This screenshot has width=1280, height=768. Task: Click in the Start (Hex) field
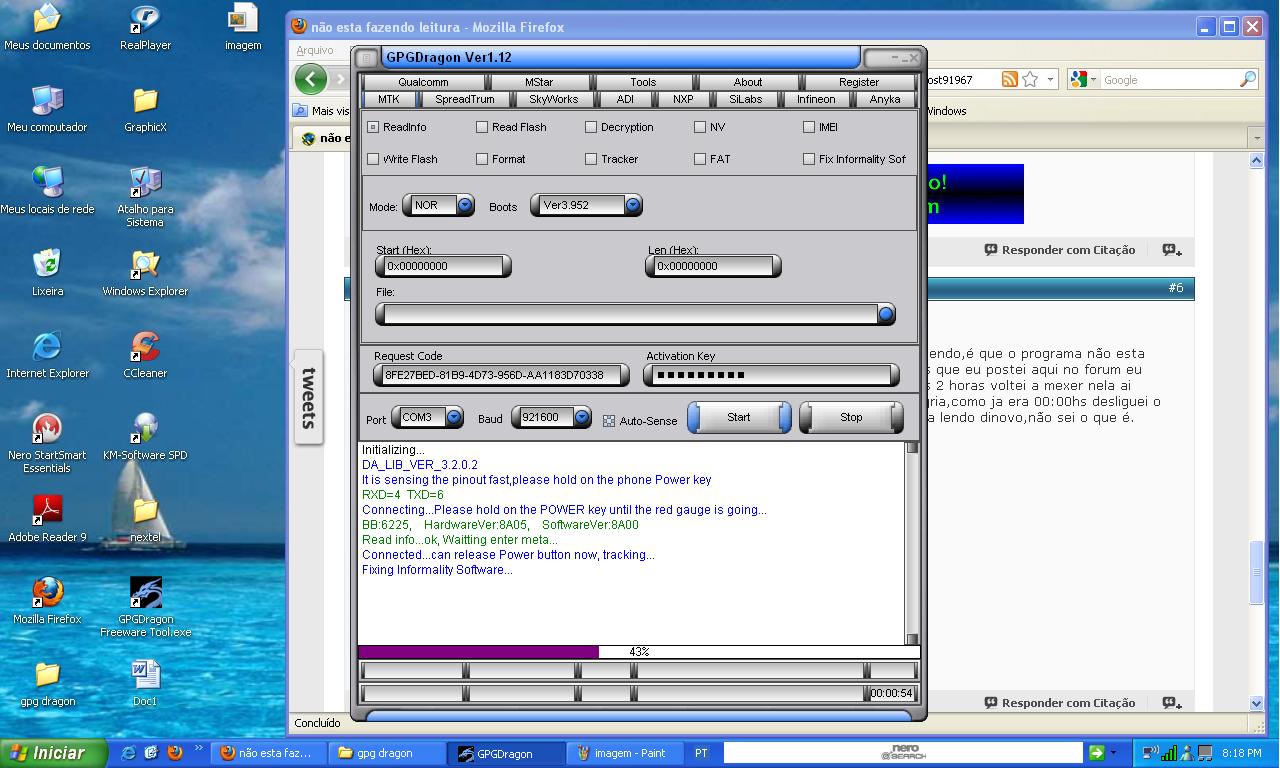click(443, 266)
